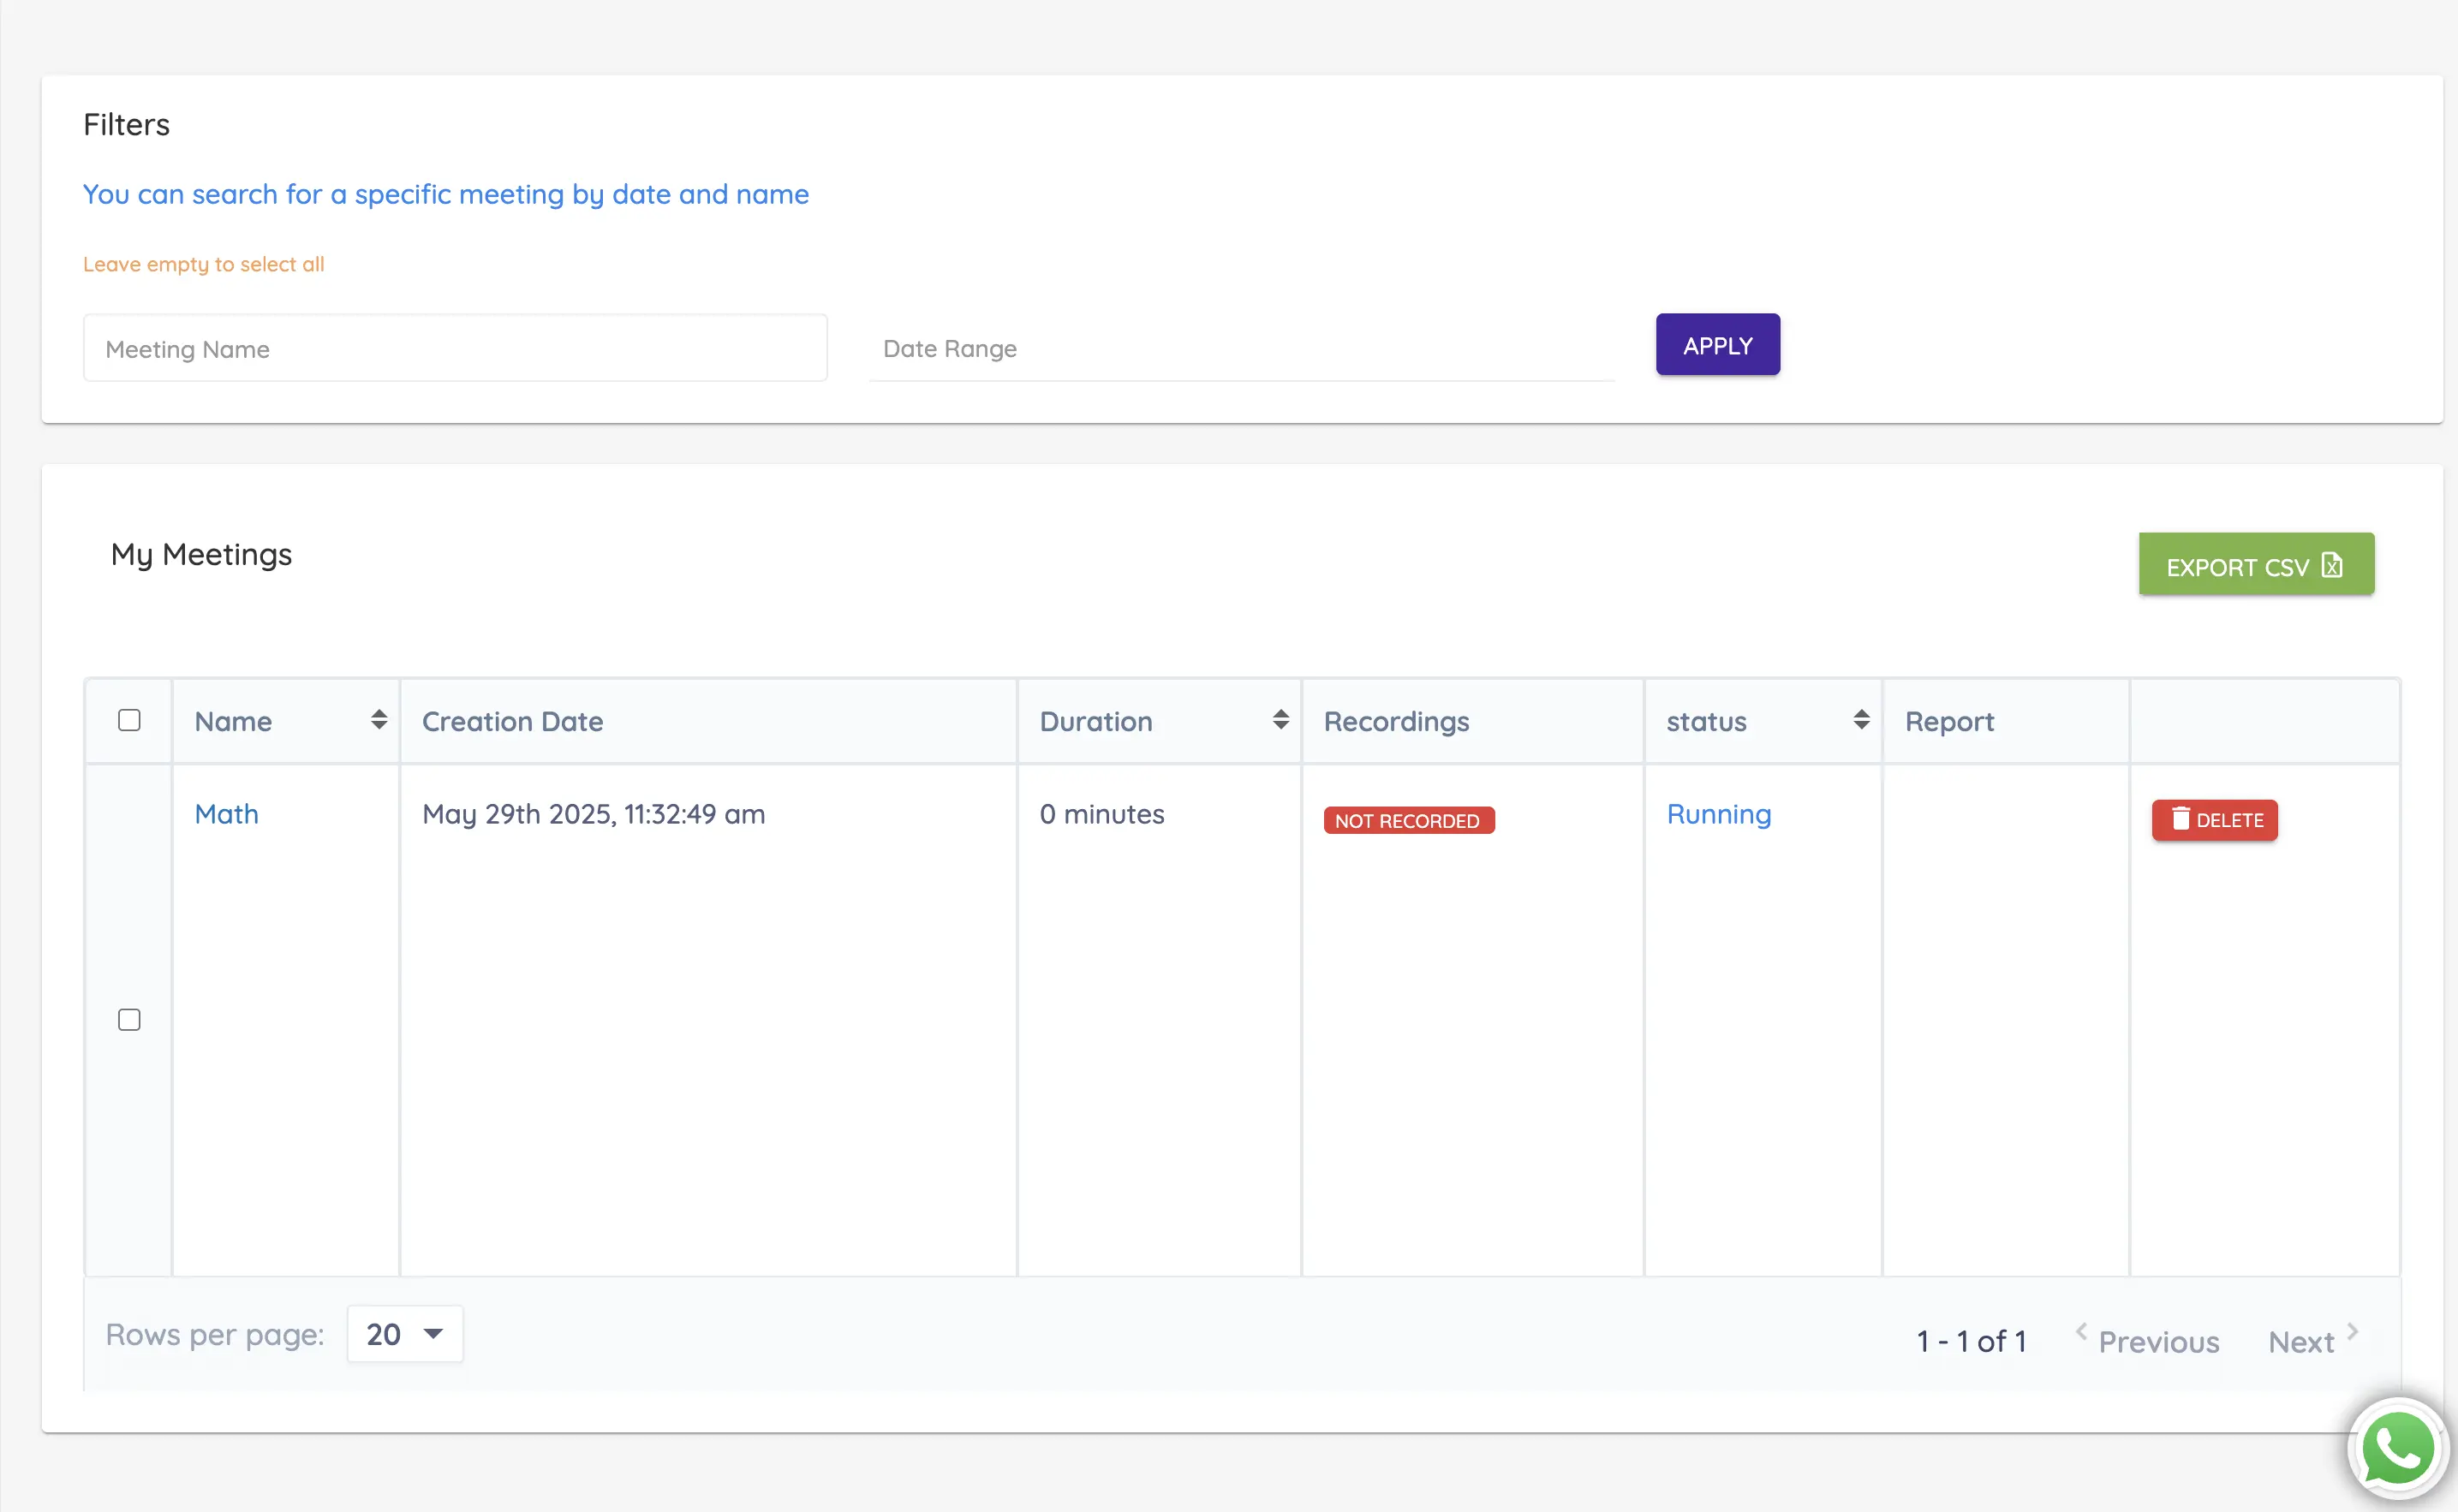The width and height of the screenshot is (2458, 1512).
Task: Open the WhatsApp chat icon
Action: tap(2397, 1448)
